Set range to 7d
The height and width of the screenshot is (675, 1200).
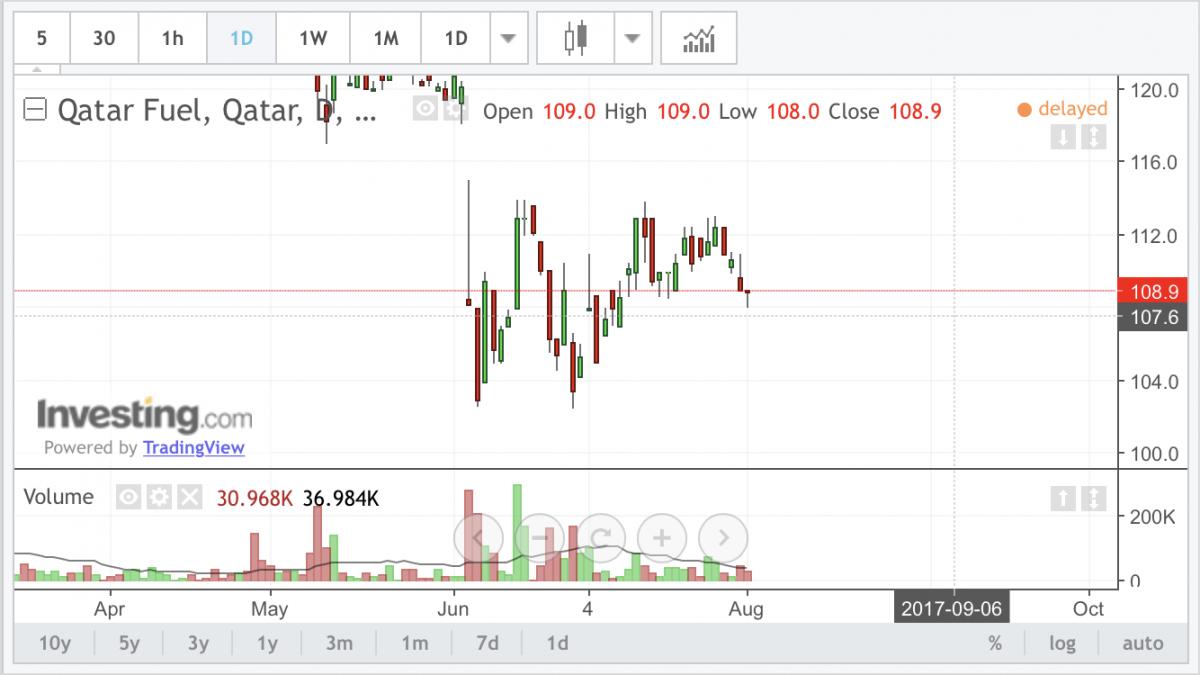pos(487,643)
